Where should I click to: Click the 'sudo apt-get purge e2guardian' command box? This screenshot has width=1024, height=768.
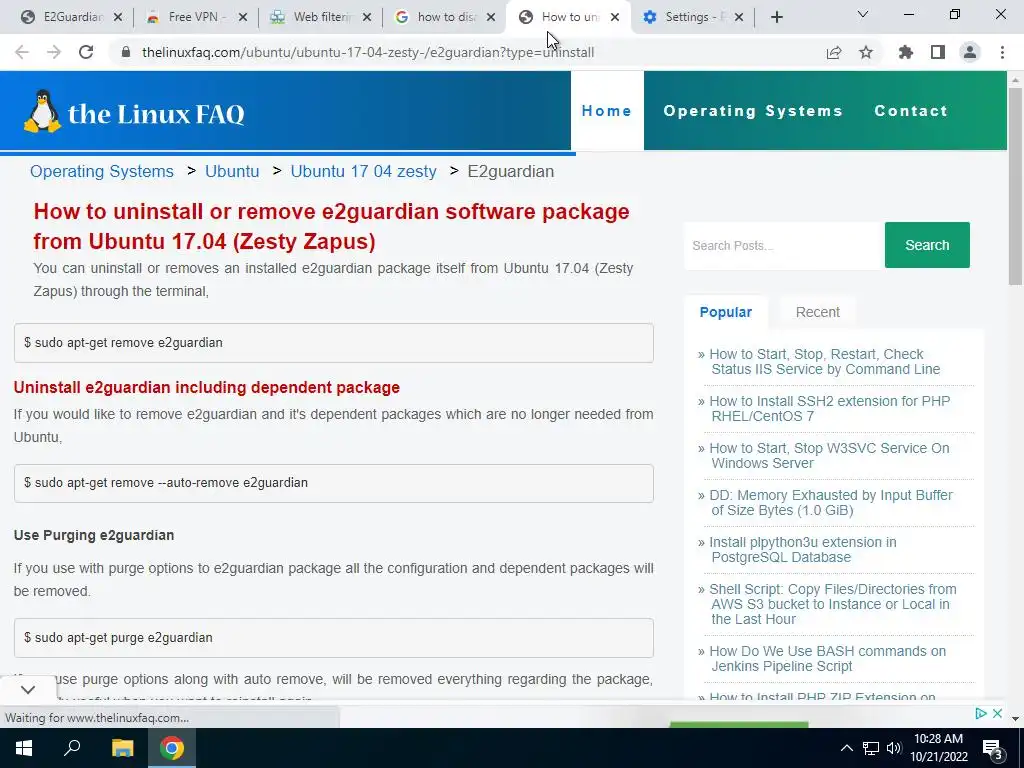point(334,638)
